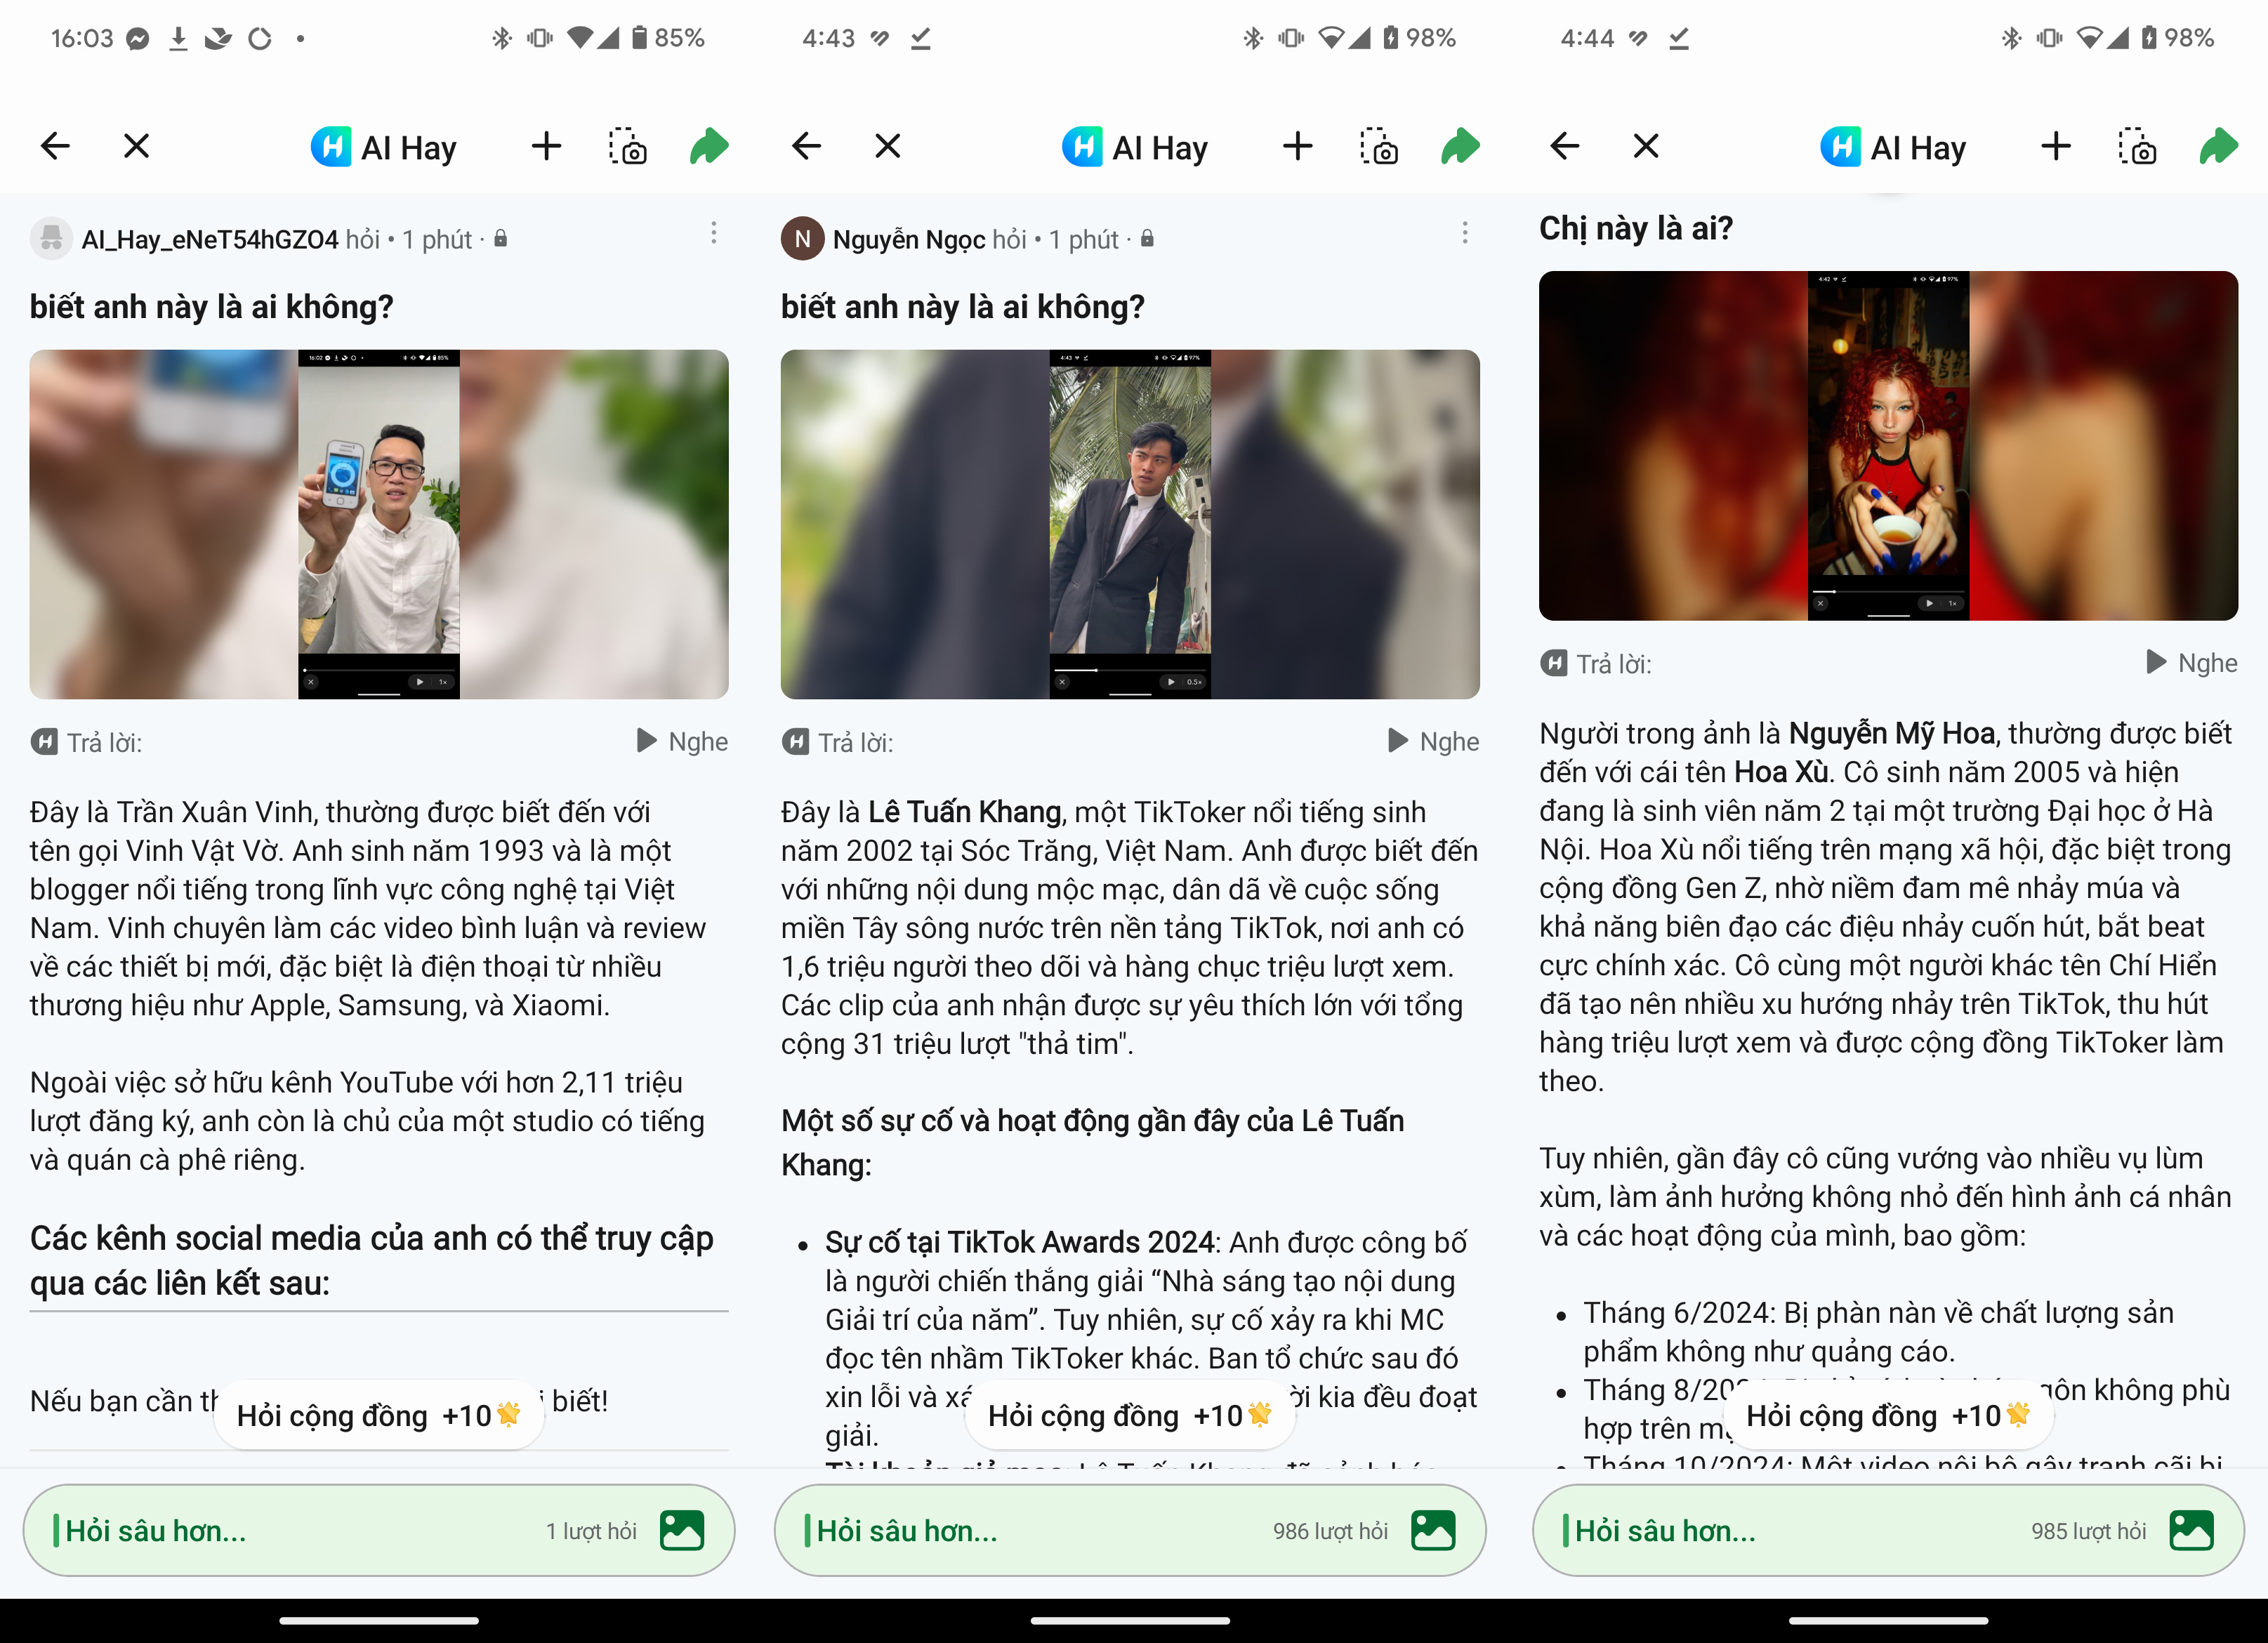The height and width of the screenshot is (1643, 2268).
Task: Play Nghe audio for Lê Tuấn Khang answer
Action: click(1434, 741)
